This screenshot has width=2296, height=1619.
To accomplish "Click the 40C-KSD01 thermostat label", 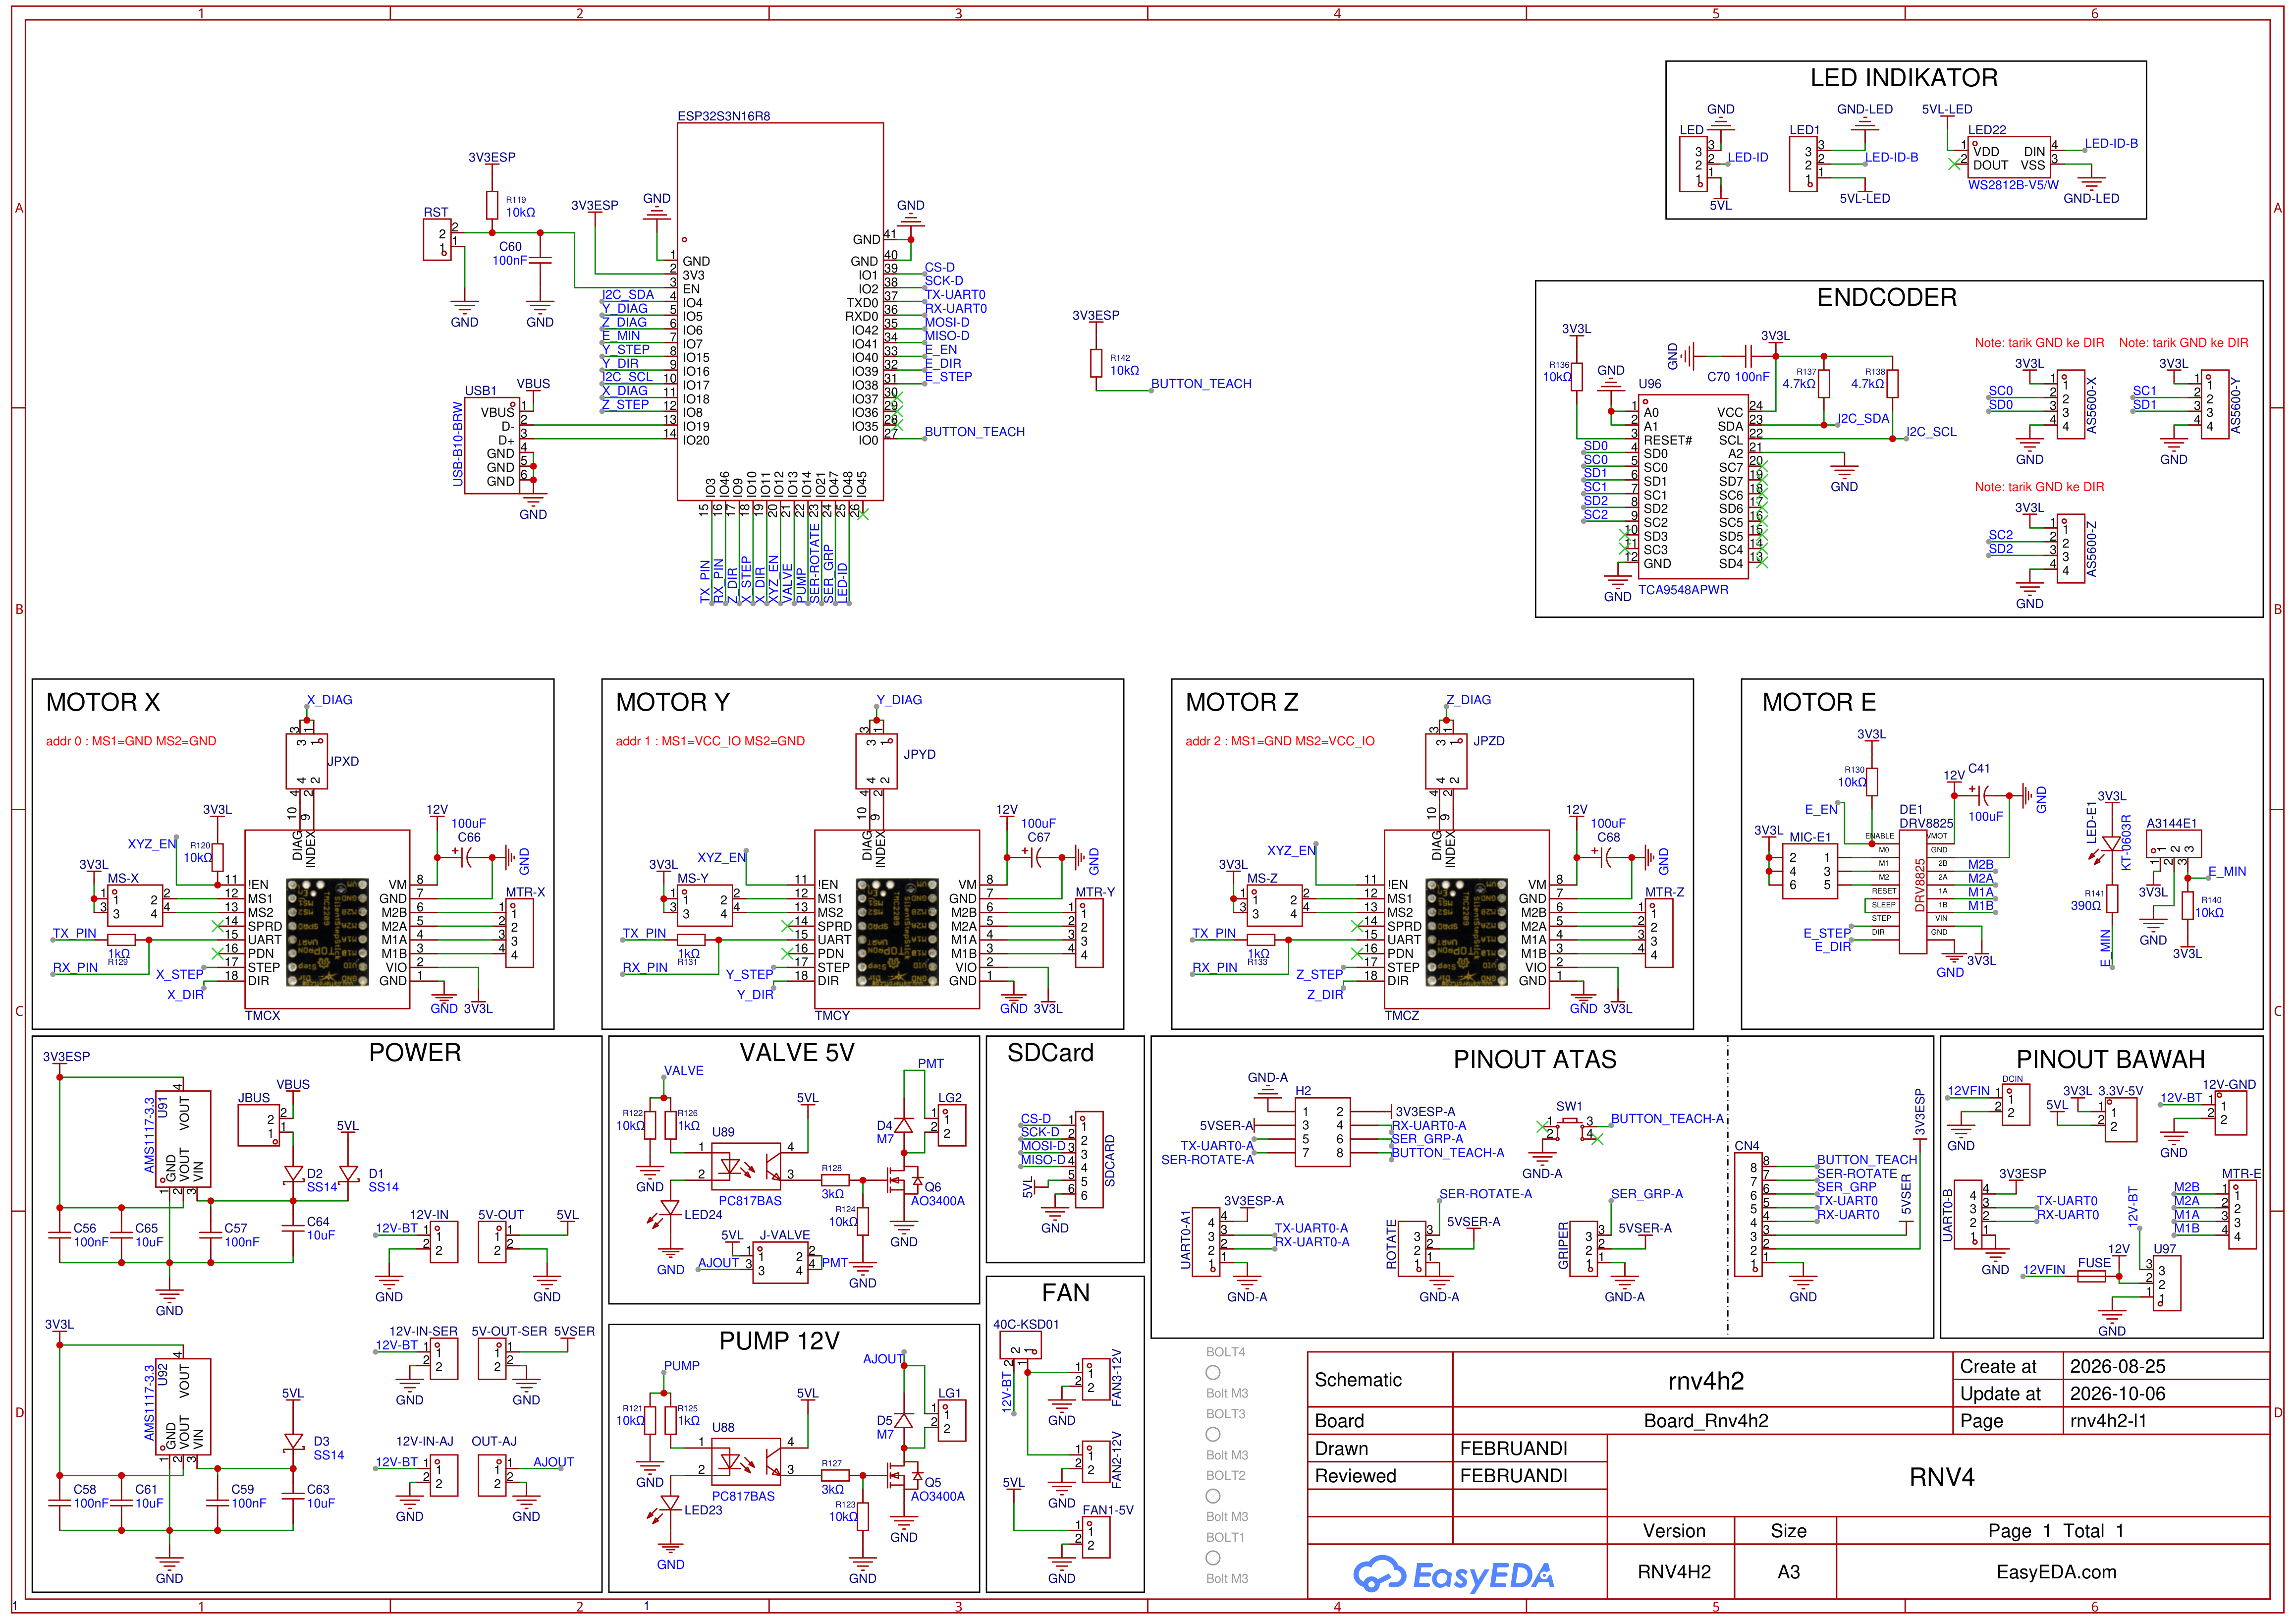I will pos(1026,1324).
